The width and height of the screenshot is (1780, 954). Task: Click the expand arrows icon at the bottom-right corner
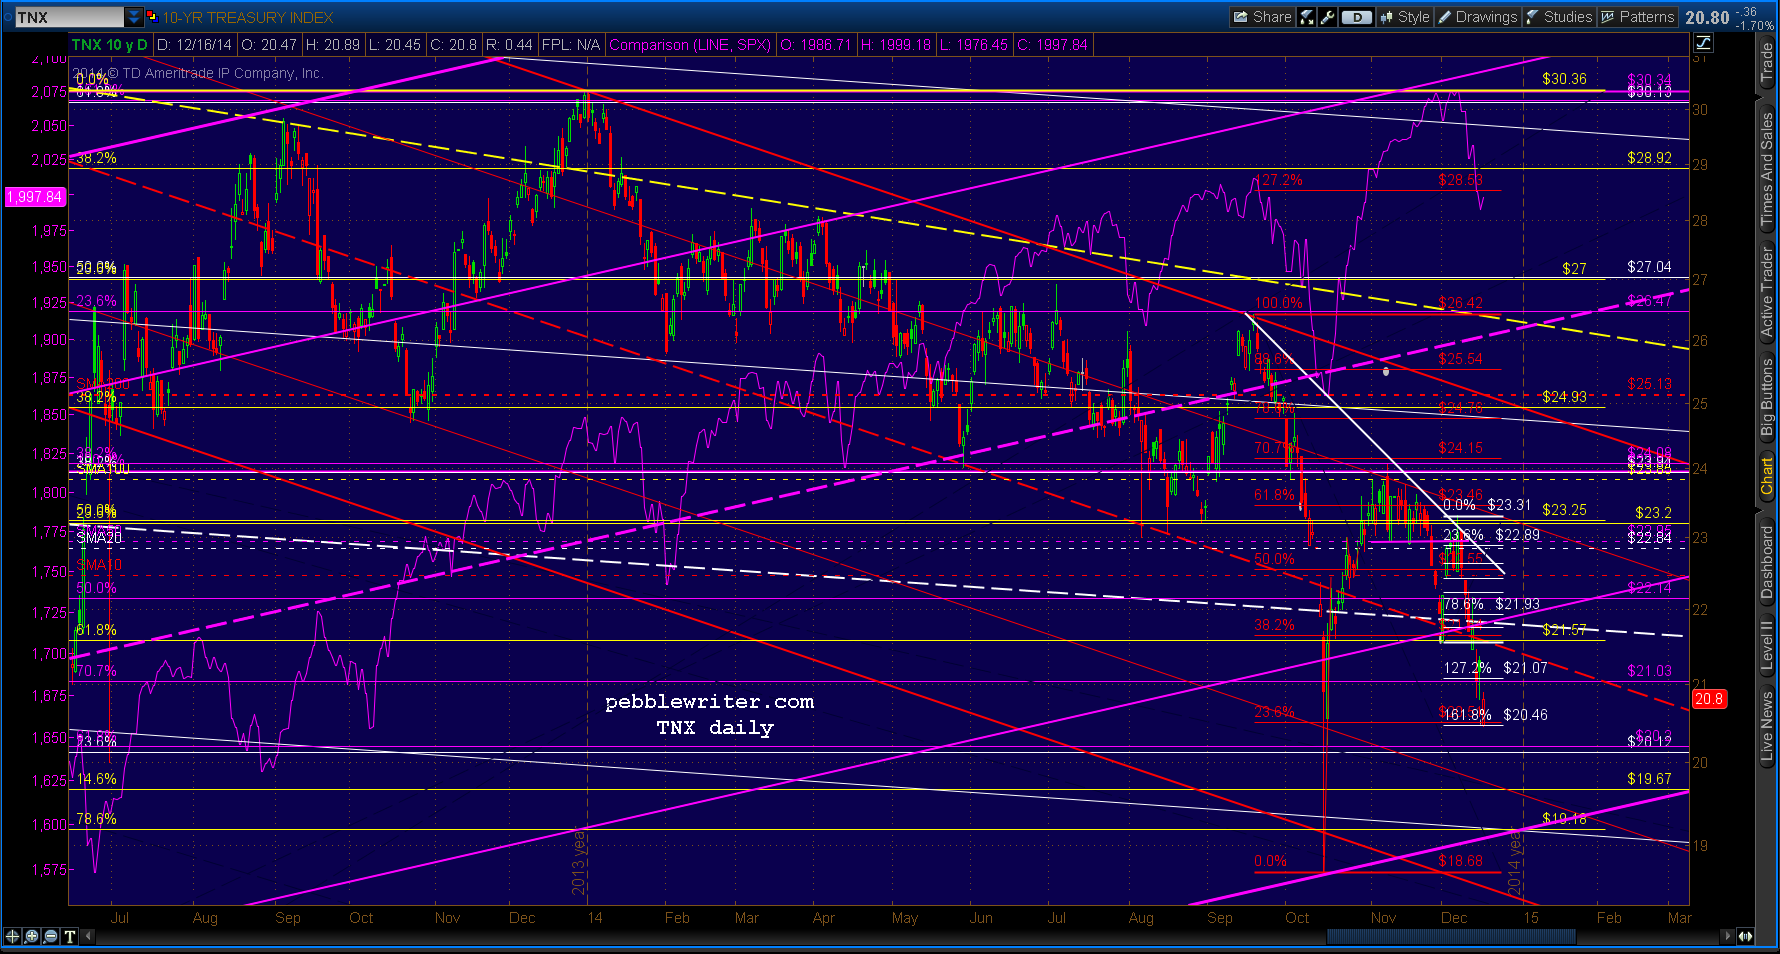click(1746, 936)
